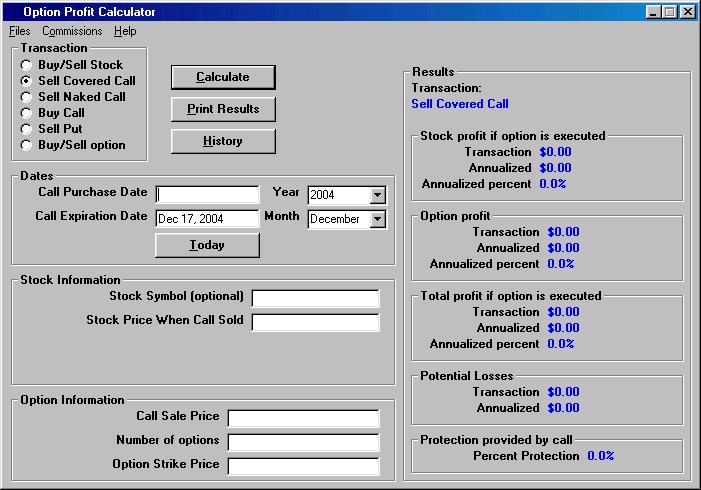This screenshot has width=701, height=490.
Task: Close the Option Profit Calculator window
Action: 688,12
